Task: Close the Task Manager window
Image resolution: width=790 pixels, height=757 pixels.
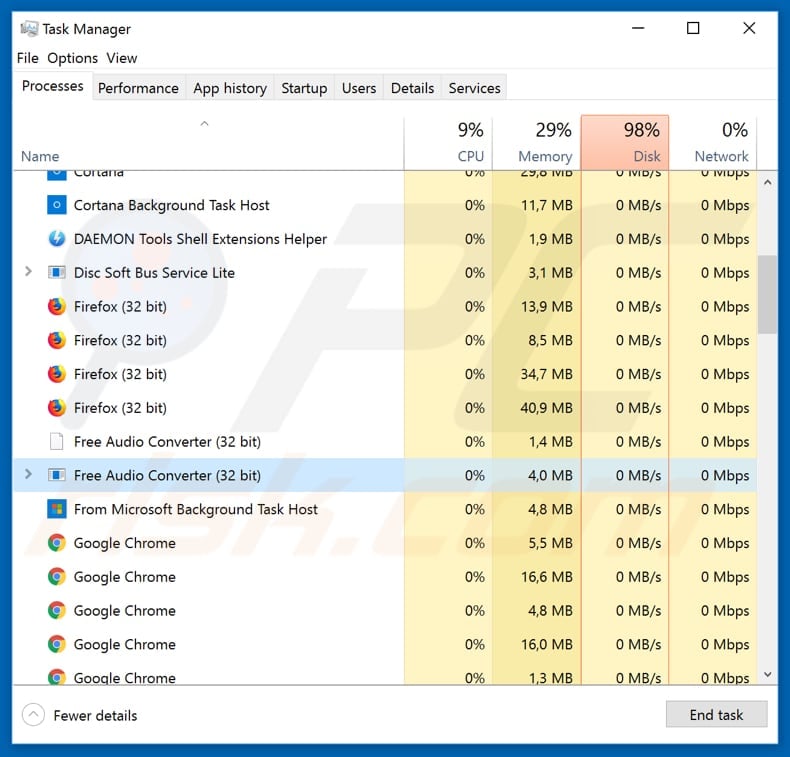Action: pos(749,28)
